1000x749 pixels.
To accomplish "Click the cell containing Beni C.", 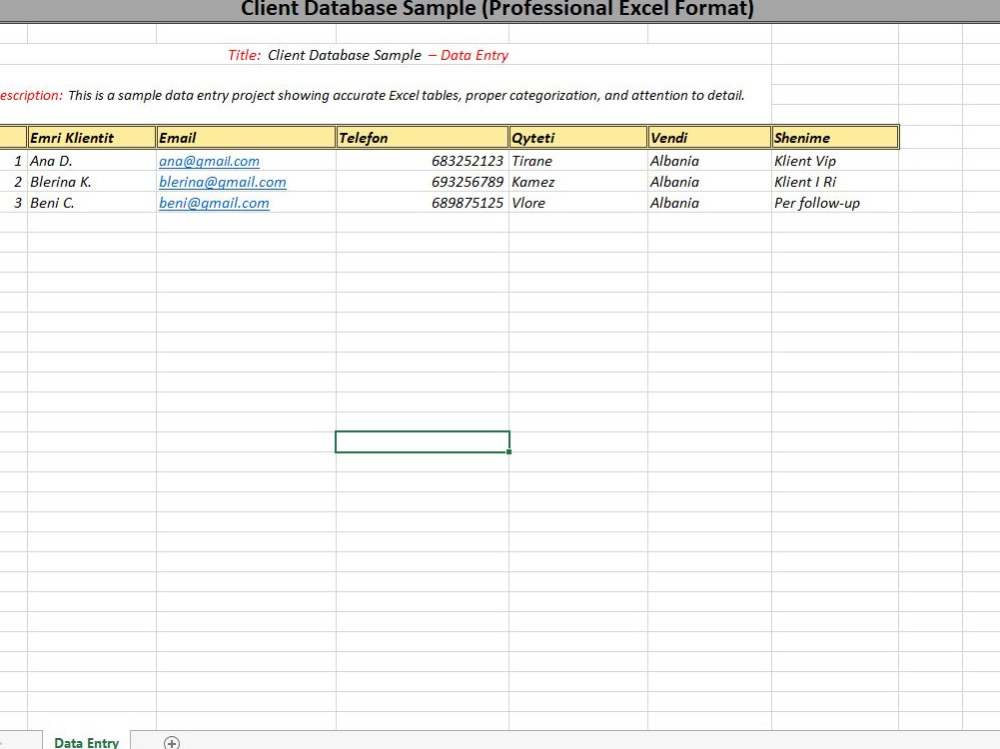I will click(x=92, y=203).
